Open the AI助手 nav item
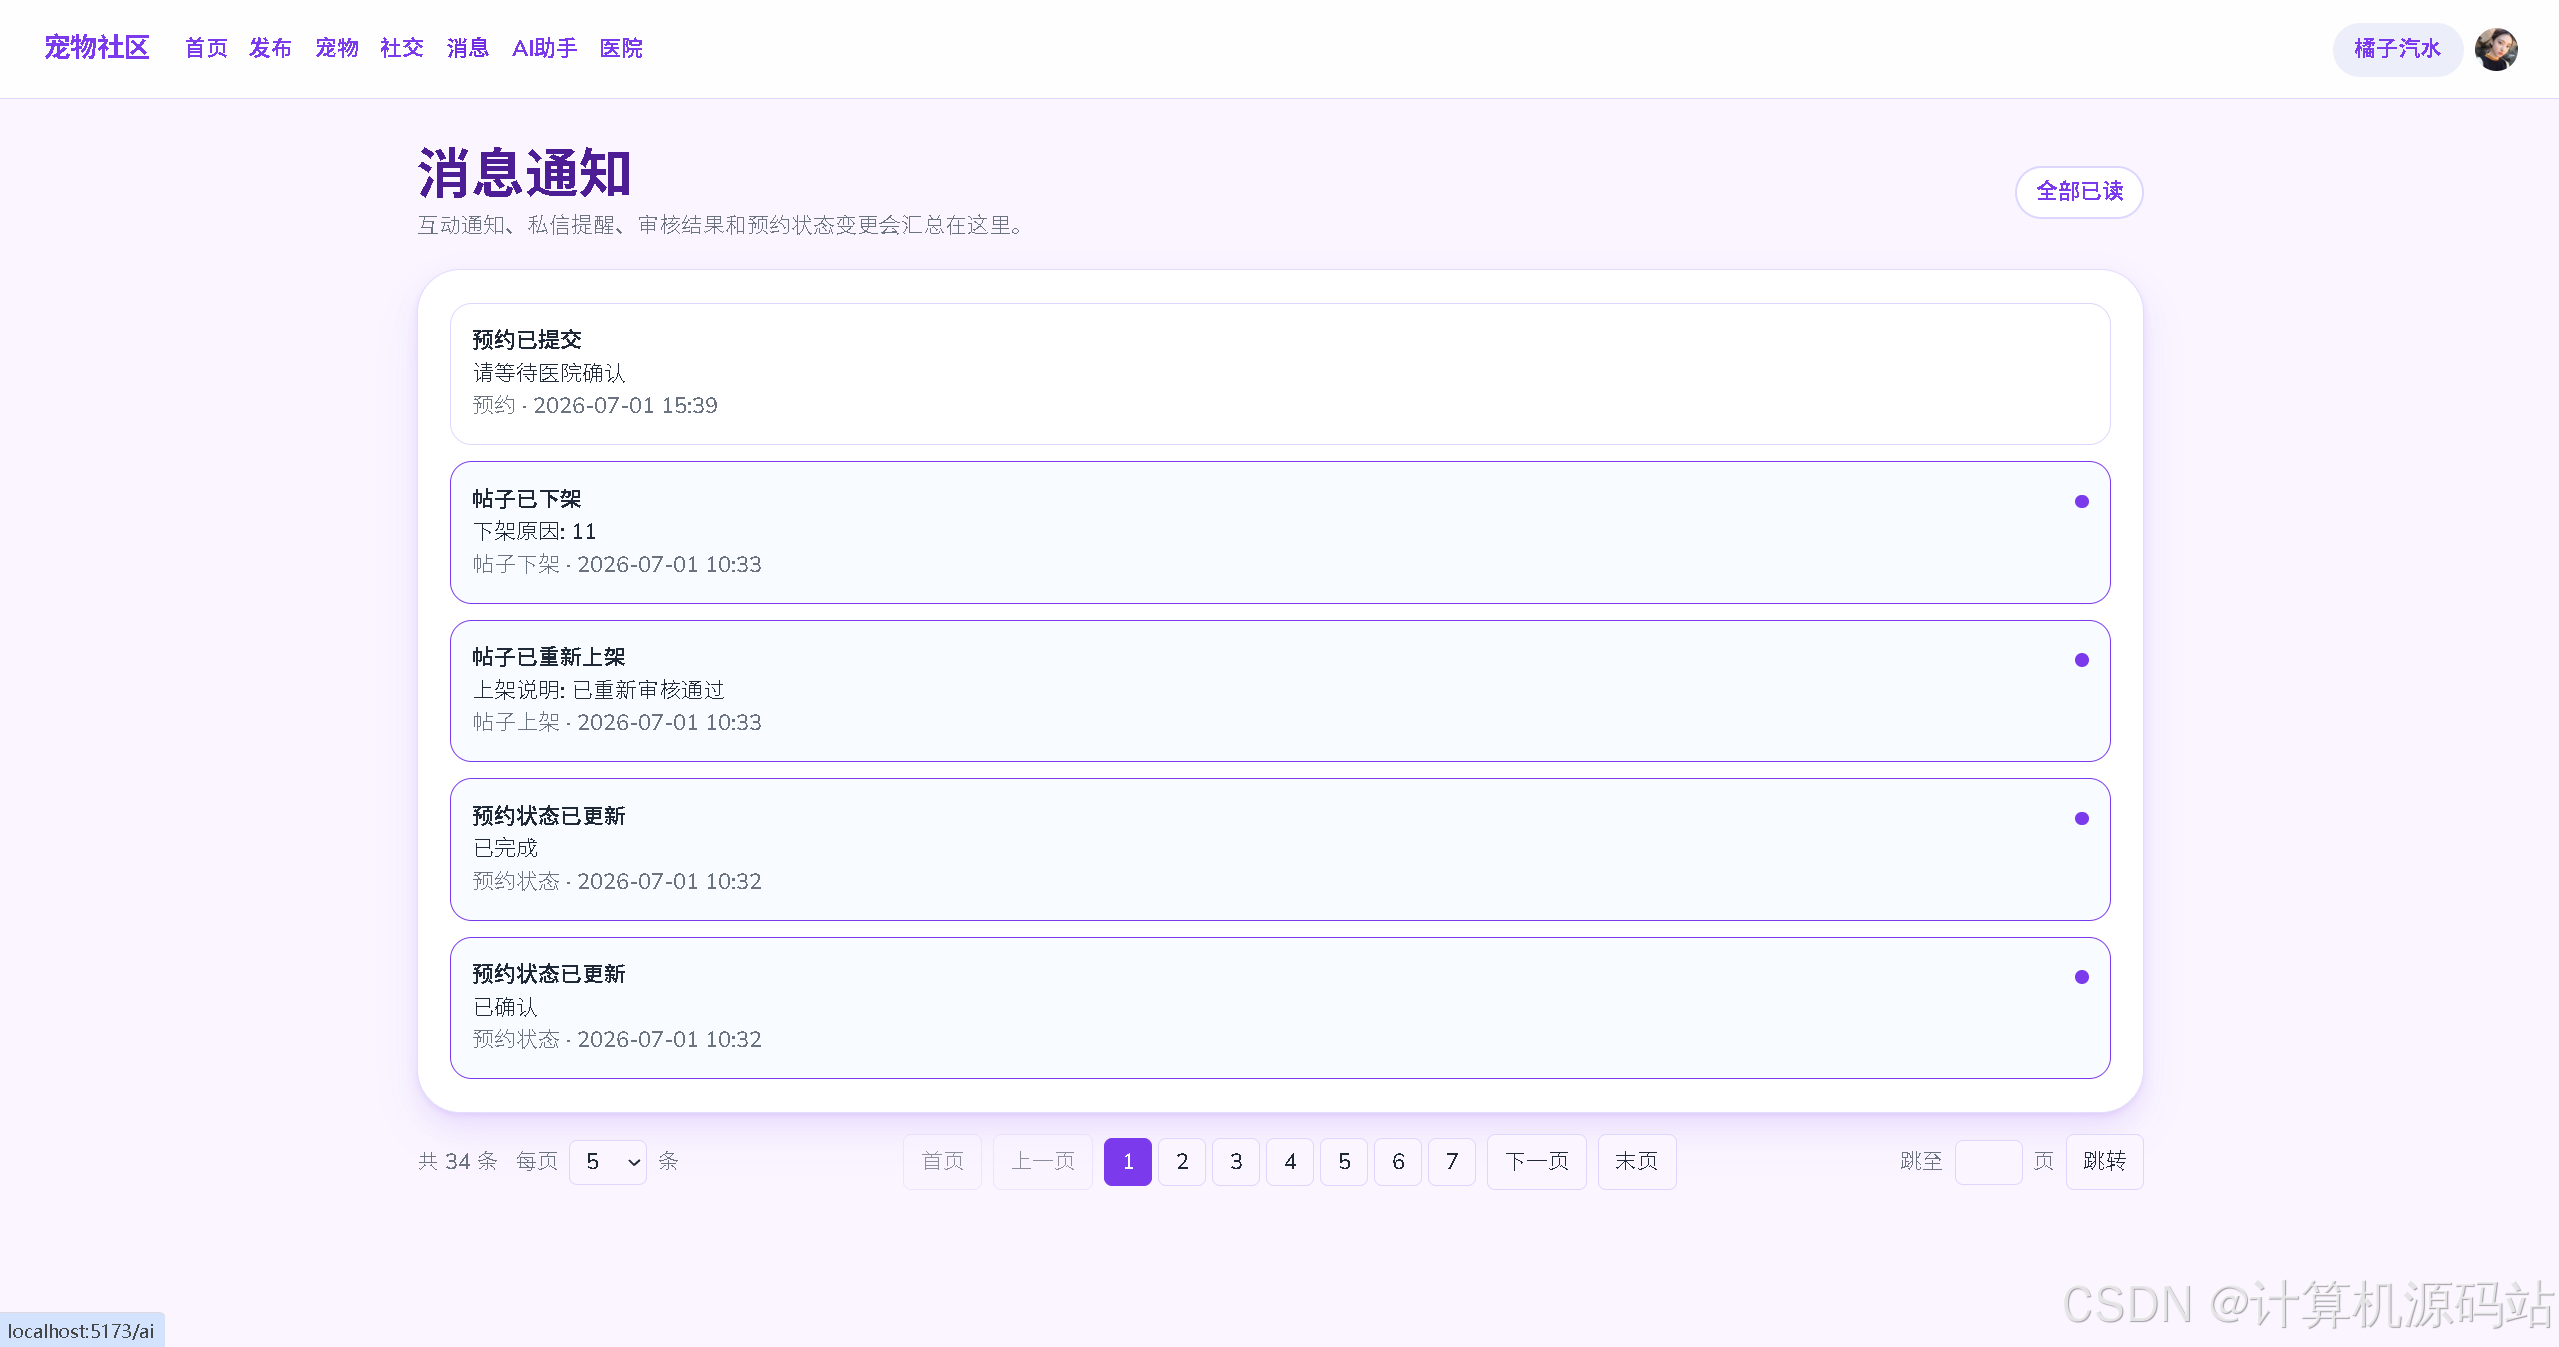 [x=545, y=48]
